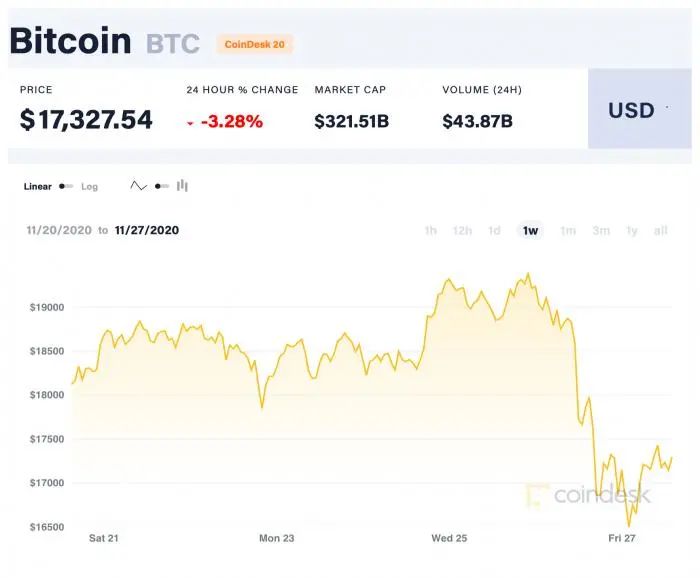Image resolution: width=700 pixels, height=578 pixels.
Task: Click the red 24-hour change arrow
Action: (190, 123)
